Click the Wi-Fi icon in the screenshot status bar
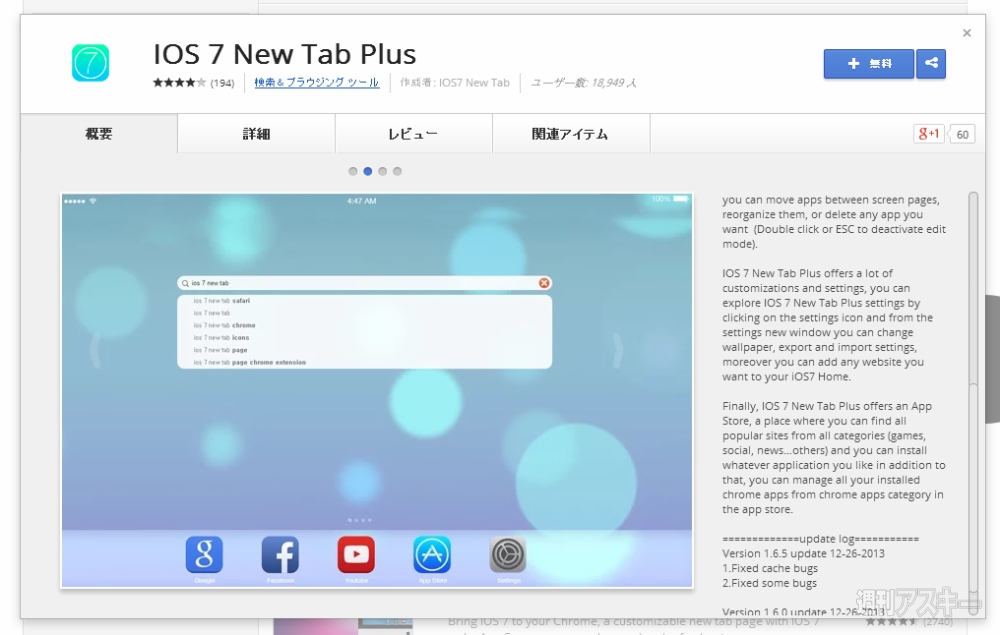Screen dimensions: 1000x635 [92, 201]
